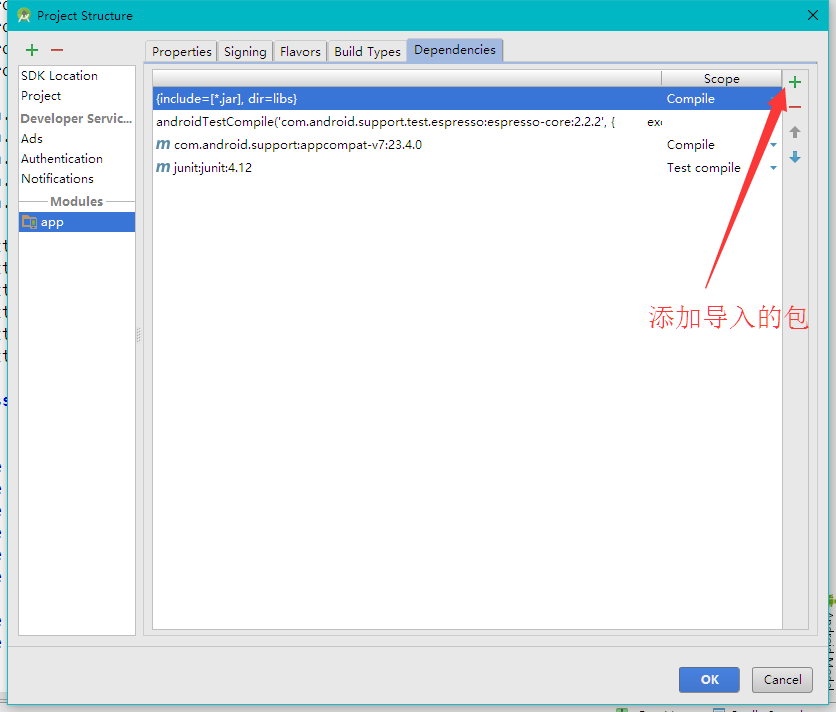
Task: Select the {include=[*.jar], dir=libs} dependency row
Action: (467, 99)
